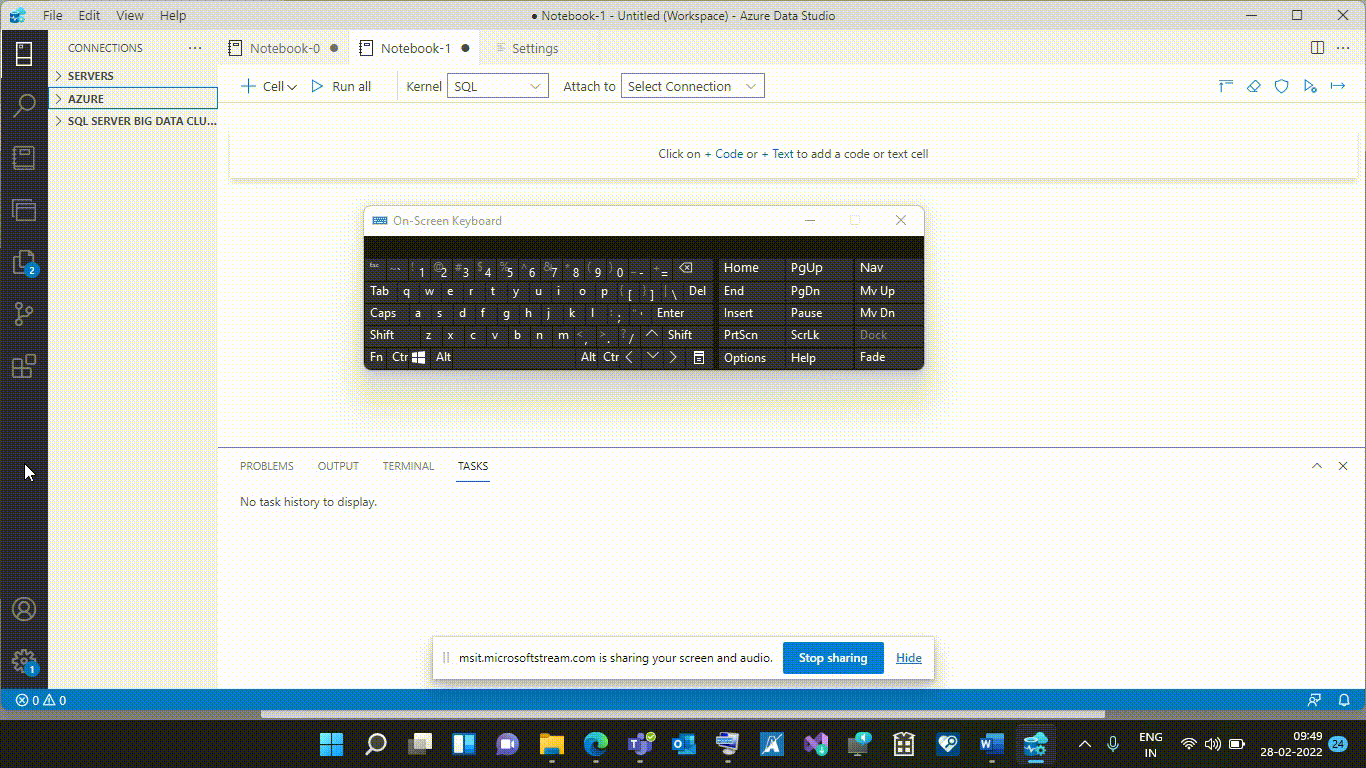The height and width of the screenshot is (768, 1366).
Task: Adjust the speaker volume in the system tray
Action: click(x=1213, y=744)
